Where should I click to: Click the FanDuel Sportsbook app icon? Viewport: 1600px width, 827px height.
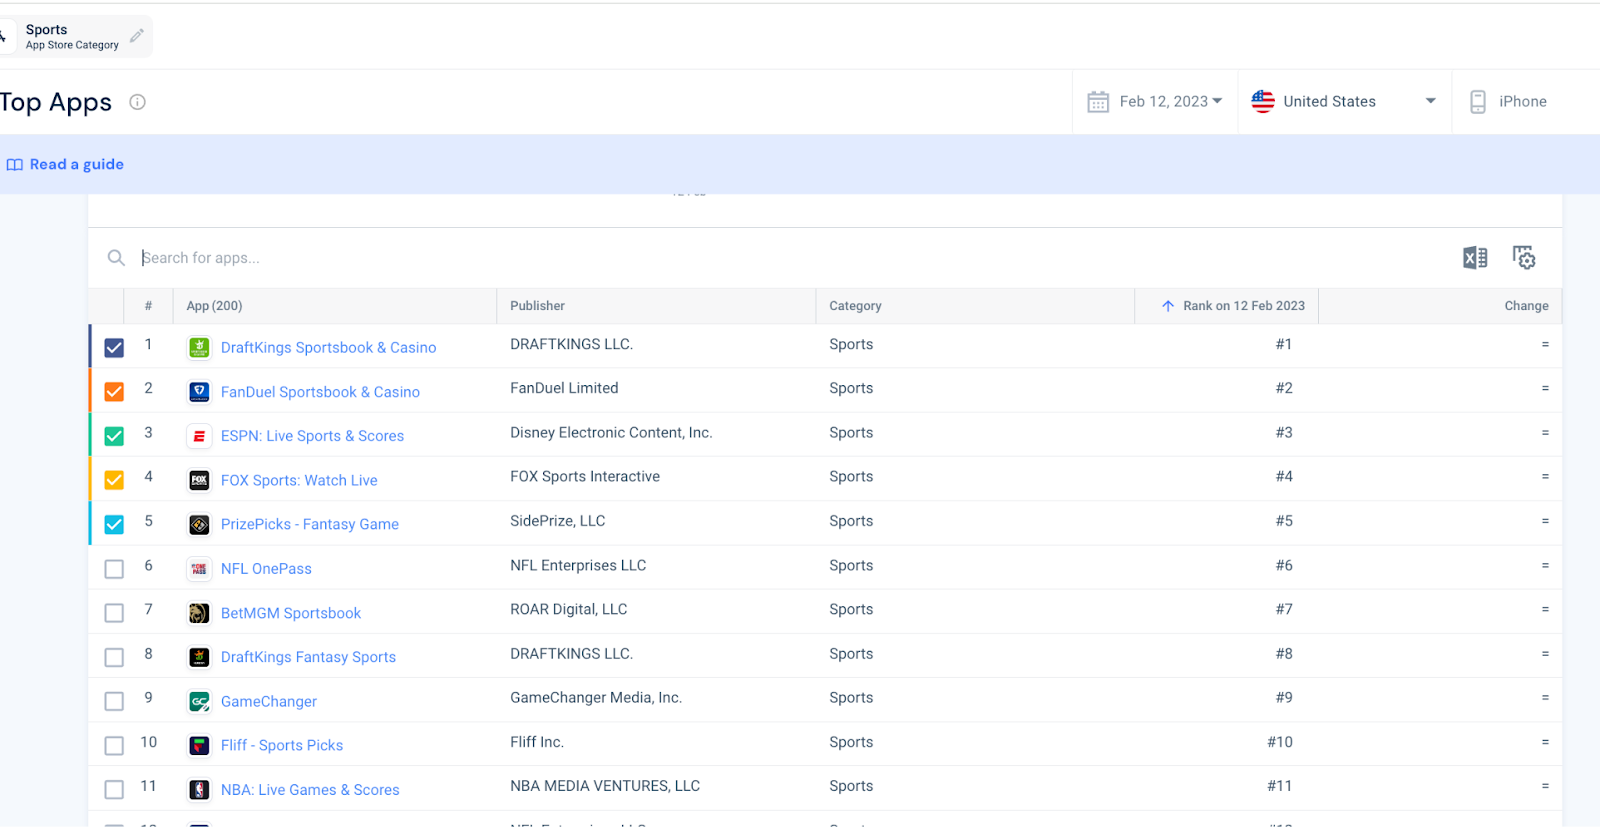[x=199, y=392]
